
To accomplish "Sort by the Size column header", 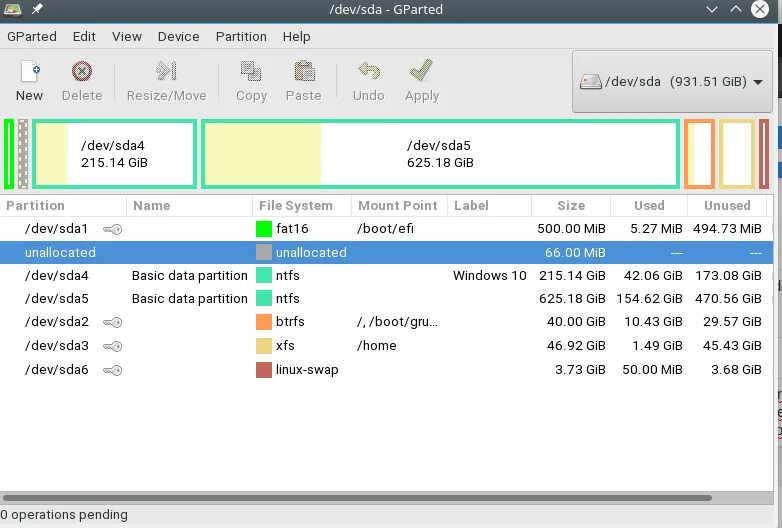I will pos(571,205).
